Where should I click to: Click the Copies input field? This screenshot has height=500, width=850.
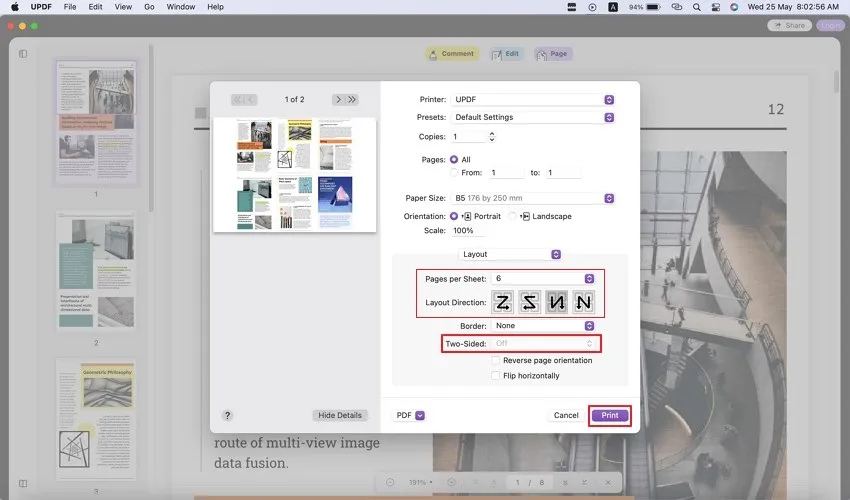469,137
